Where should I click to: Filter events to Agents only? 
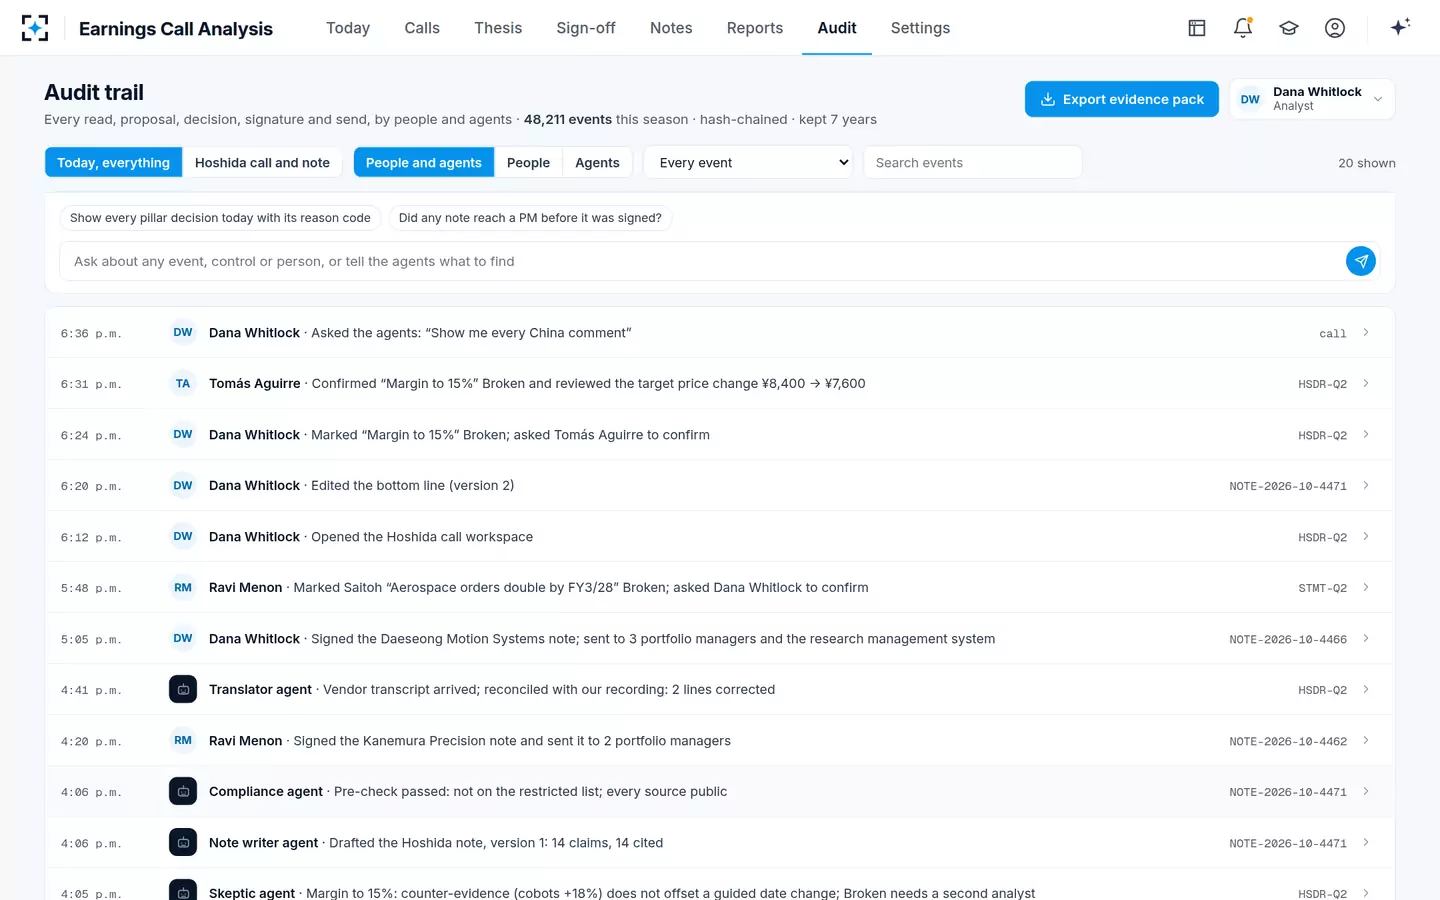pos(597,162)
